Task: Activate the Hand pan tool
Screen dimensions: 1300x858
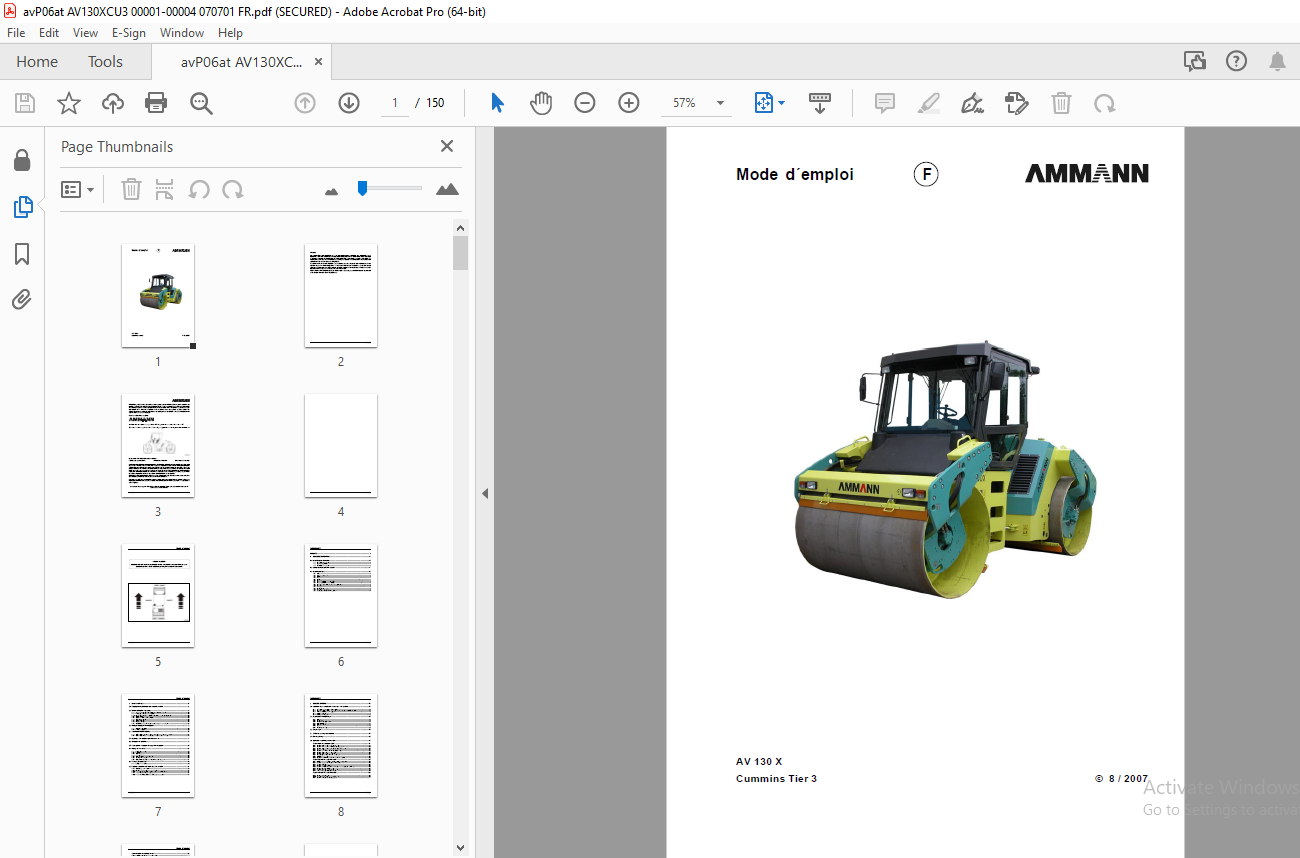Action: click(541, 103)
